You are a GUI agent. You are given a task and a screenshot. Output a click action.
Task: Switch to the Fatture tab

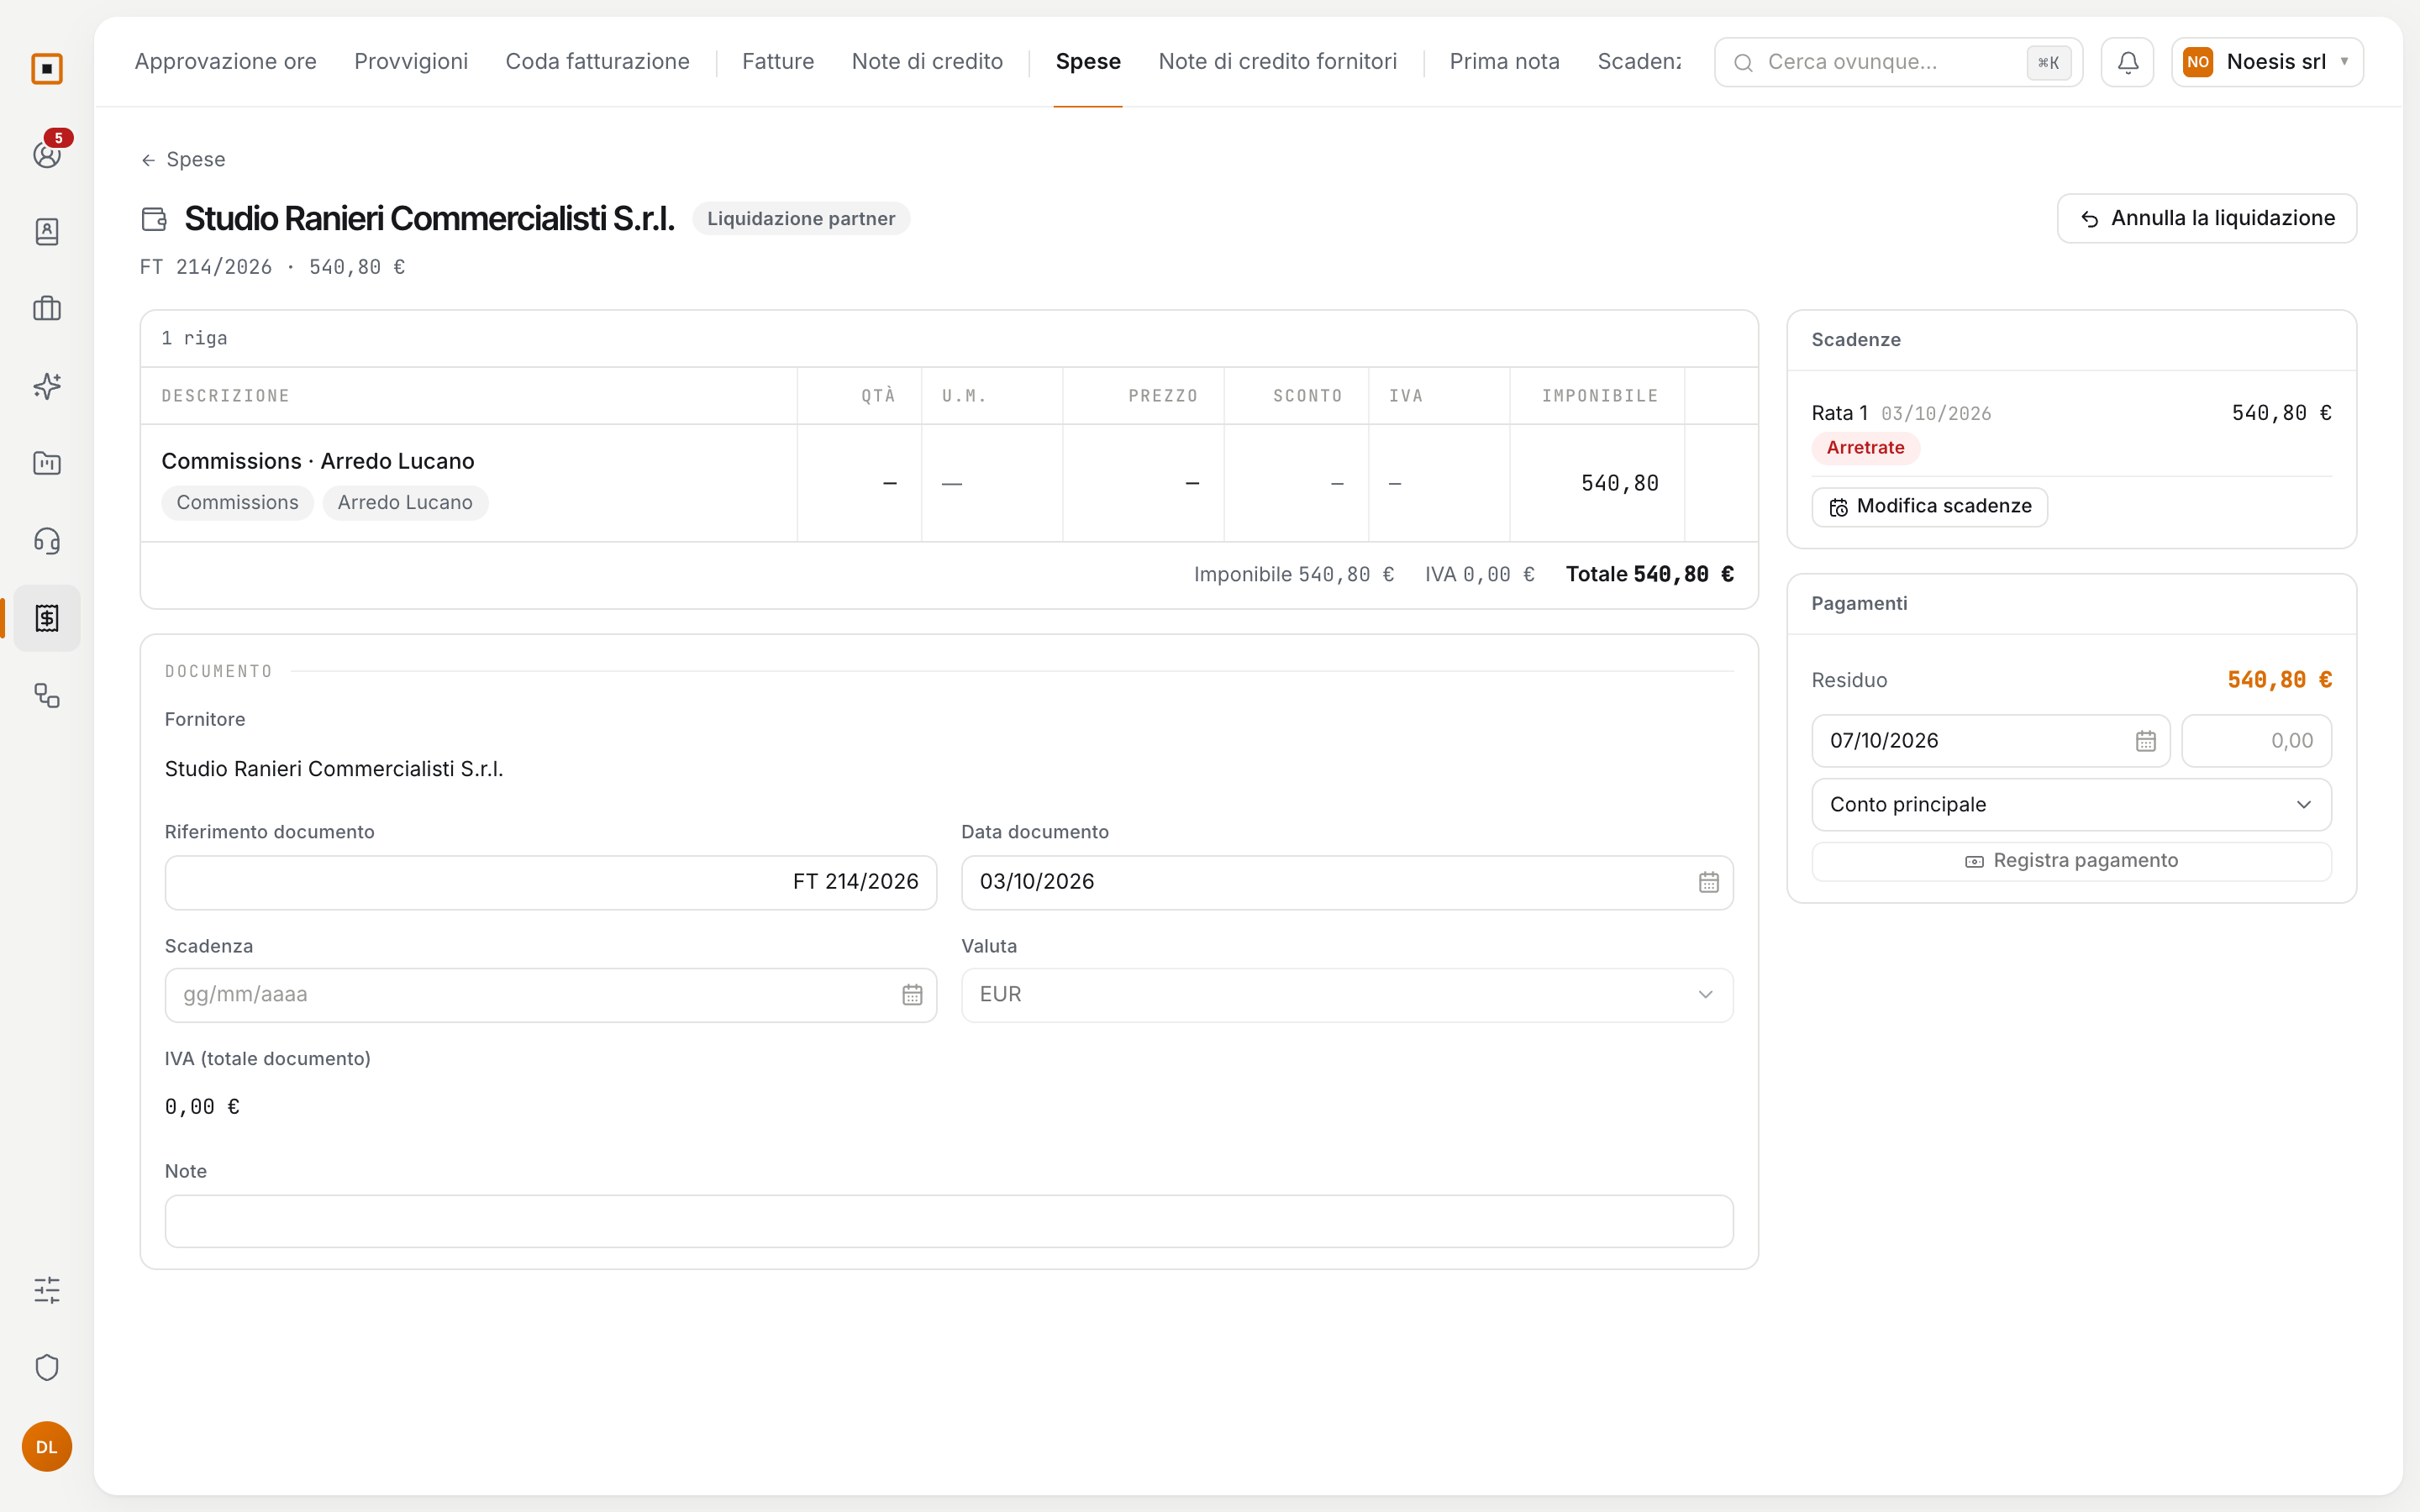click(x=778, y=62)
